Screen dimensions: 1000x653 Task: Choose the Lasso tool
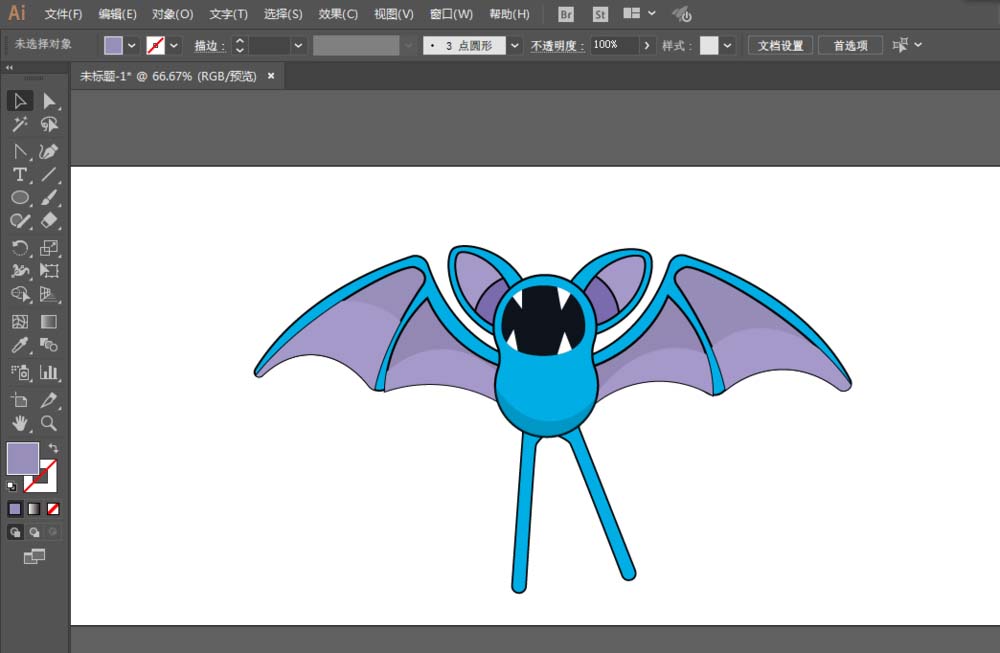(49, 124)
